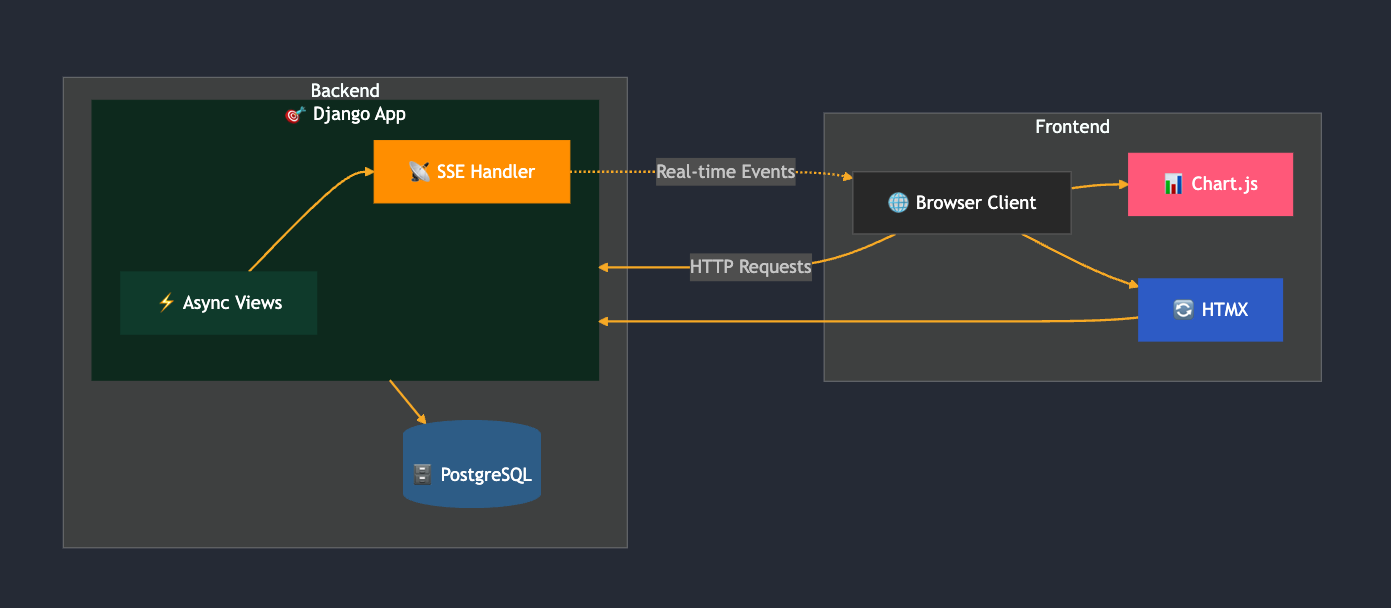Viewport: 1391px width, 608px height.
Task: Click the Chart.js pink node
Action: 1210,184
